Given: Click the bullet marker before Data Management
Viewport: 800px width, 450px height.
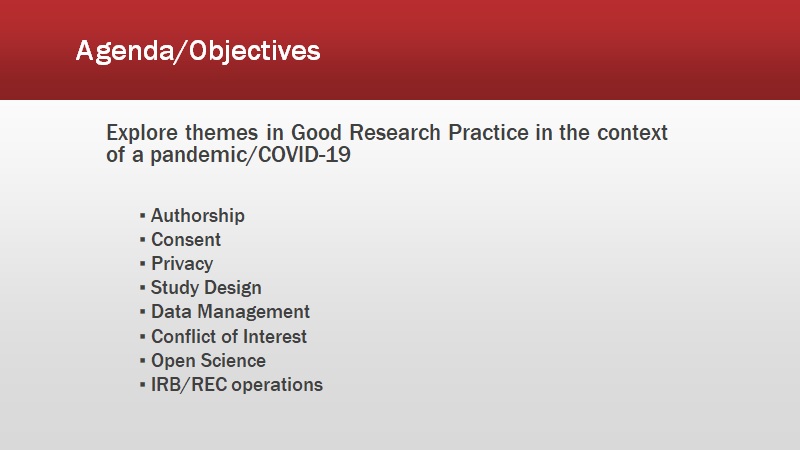Looking at the screenshot, I should coord(142,312).
